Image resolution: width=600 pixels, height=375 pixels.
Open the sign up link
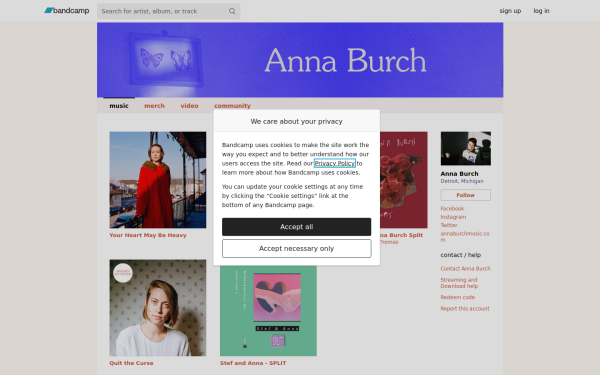(x=510, y=11)
